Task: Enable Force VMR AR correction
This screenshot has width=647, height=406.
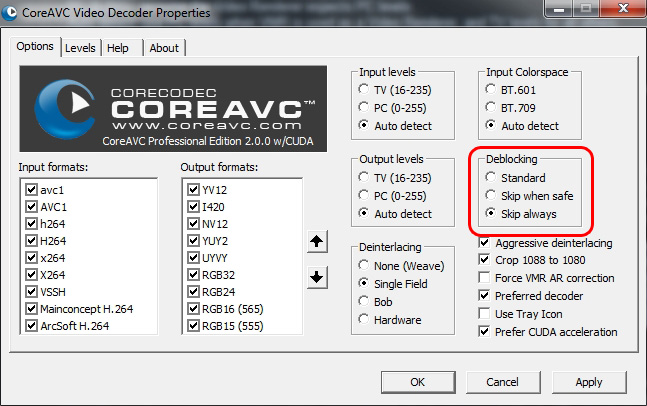Action: click(x=484, y=278)
